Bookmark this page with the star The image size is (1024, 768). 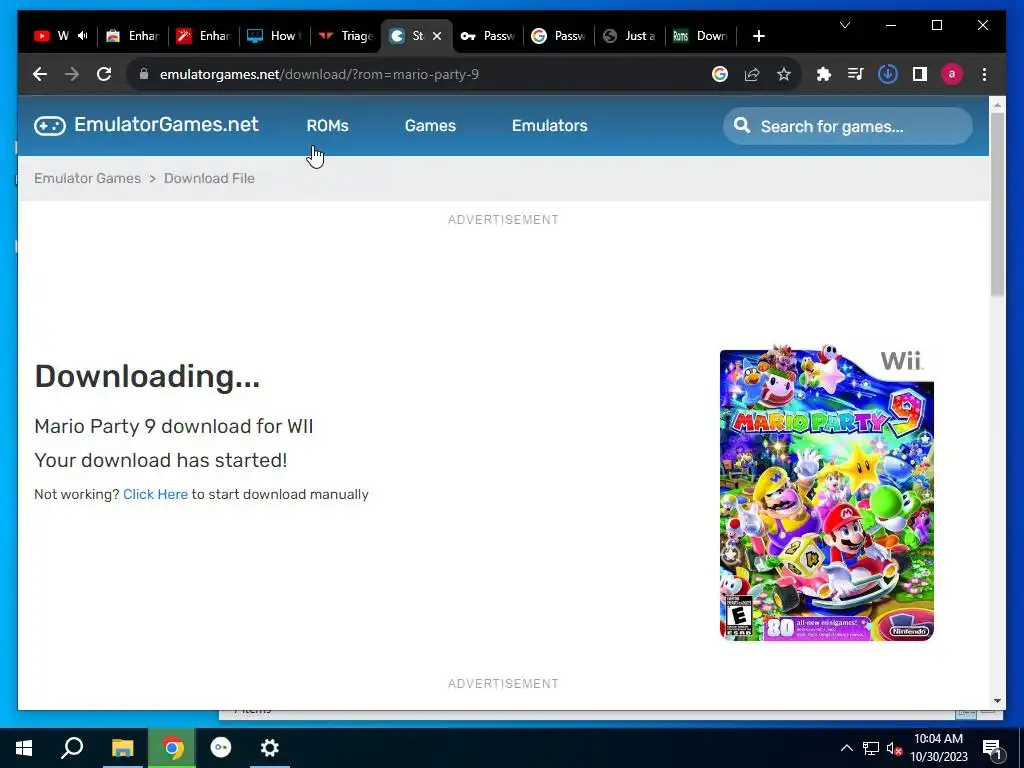(784, 74)
